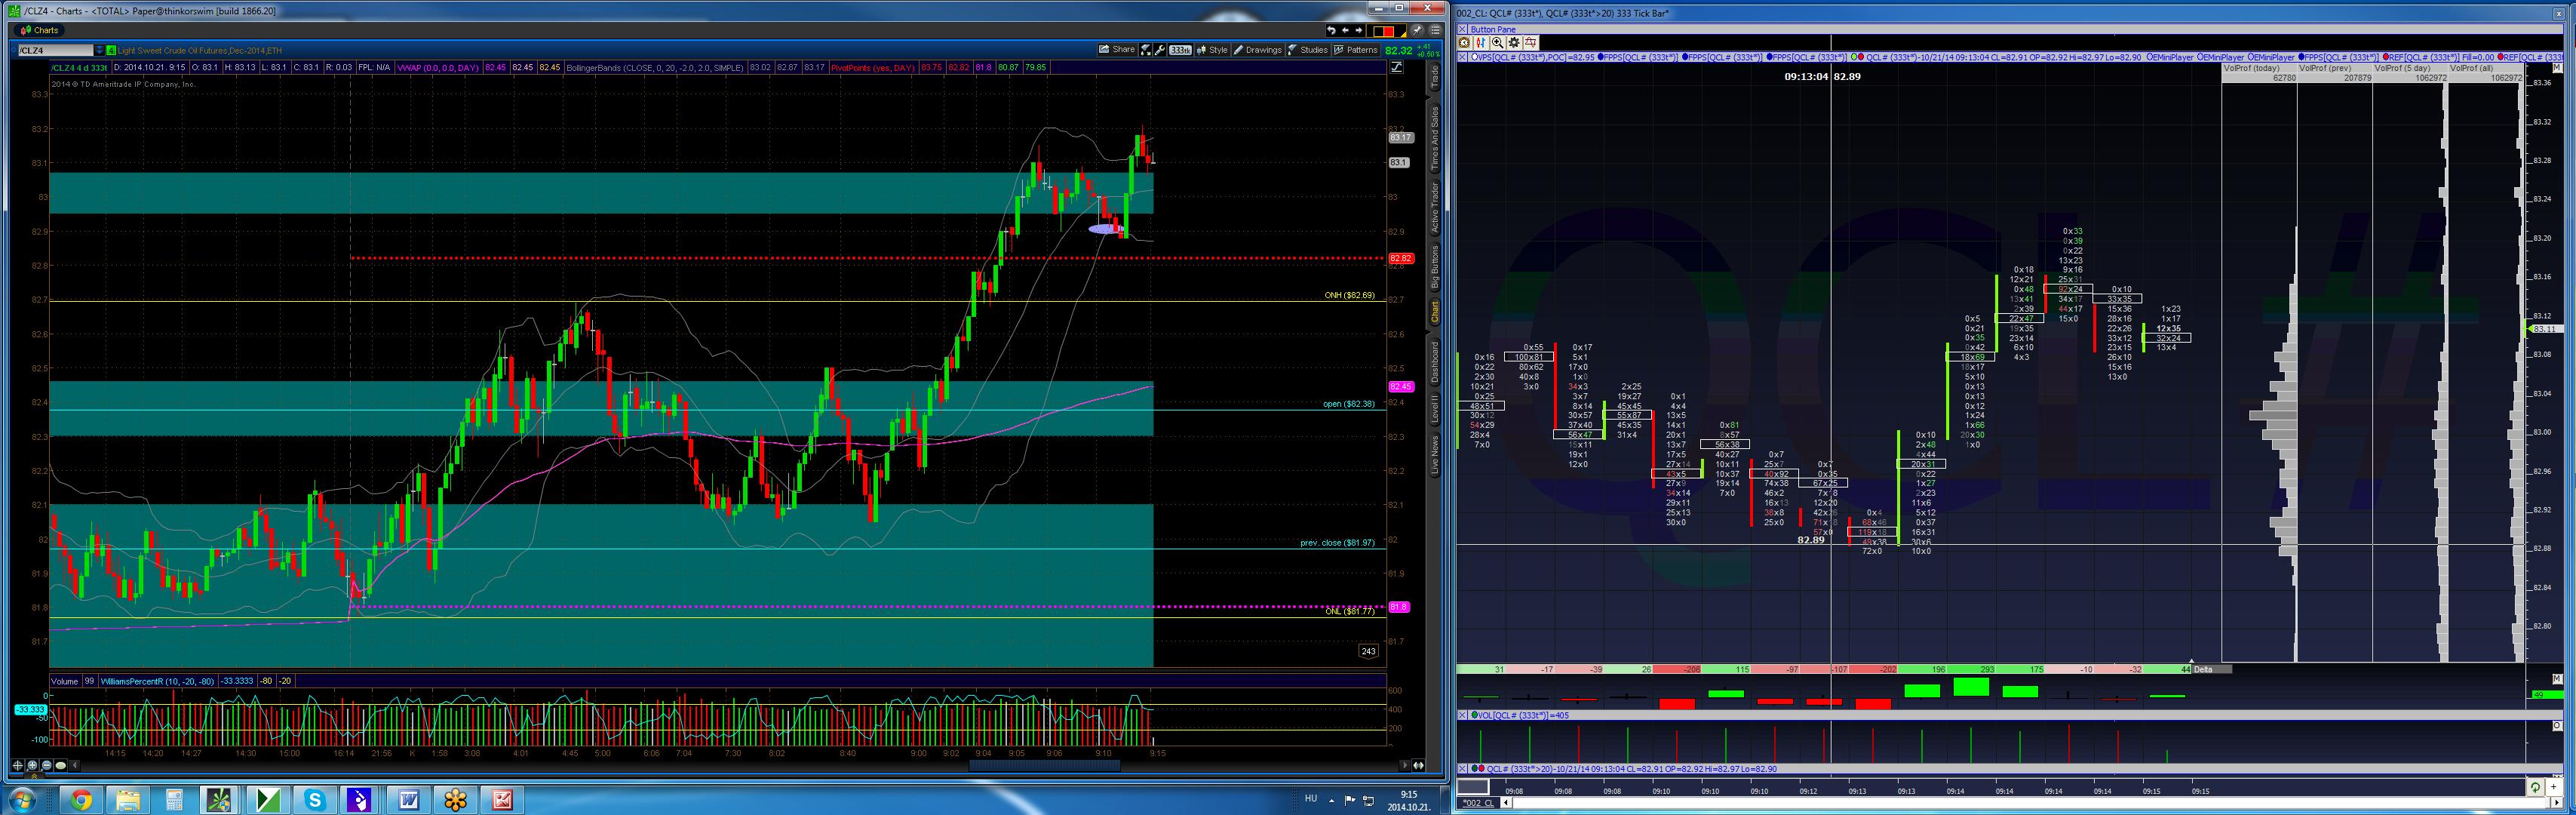Click the undo arrow in thinkorswim header

(x=1331, y=30)
